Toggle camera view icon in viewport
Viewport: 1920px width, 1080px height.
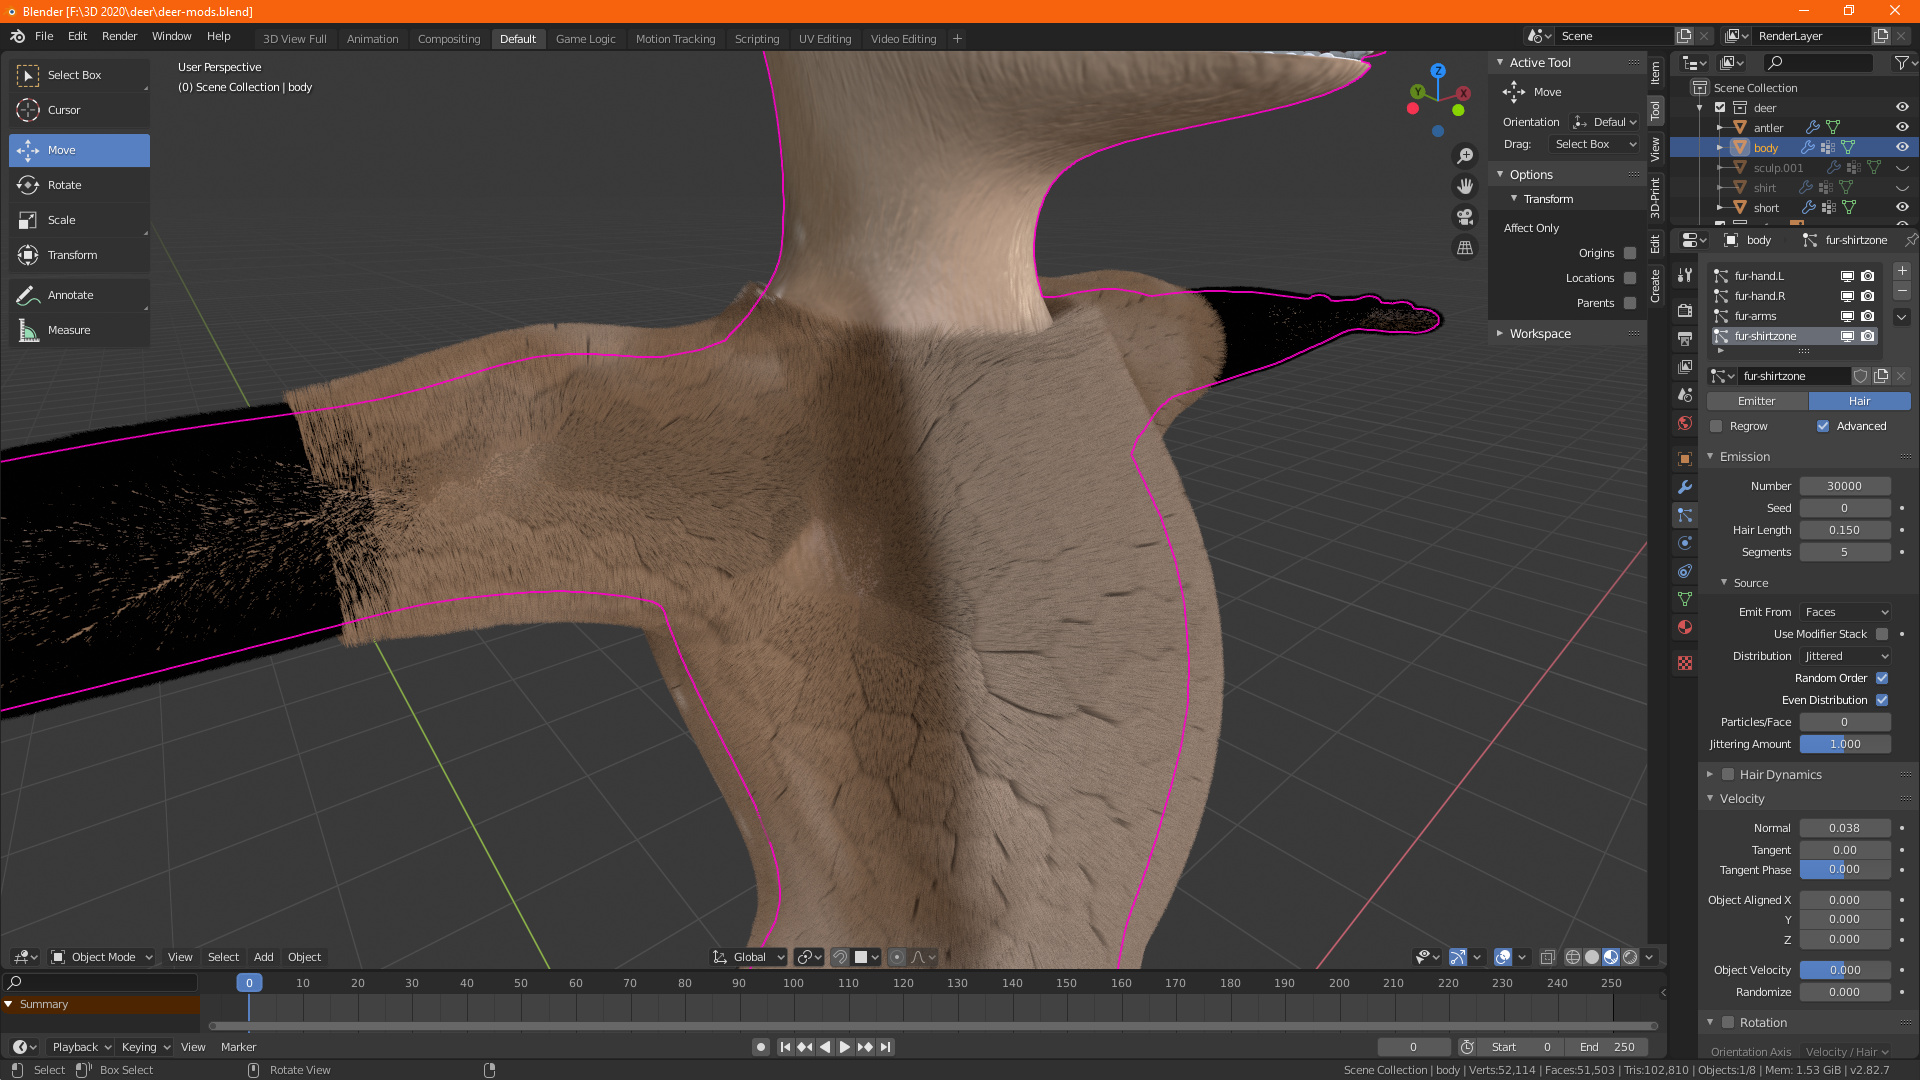pos(1465,217)
